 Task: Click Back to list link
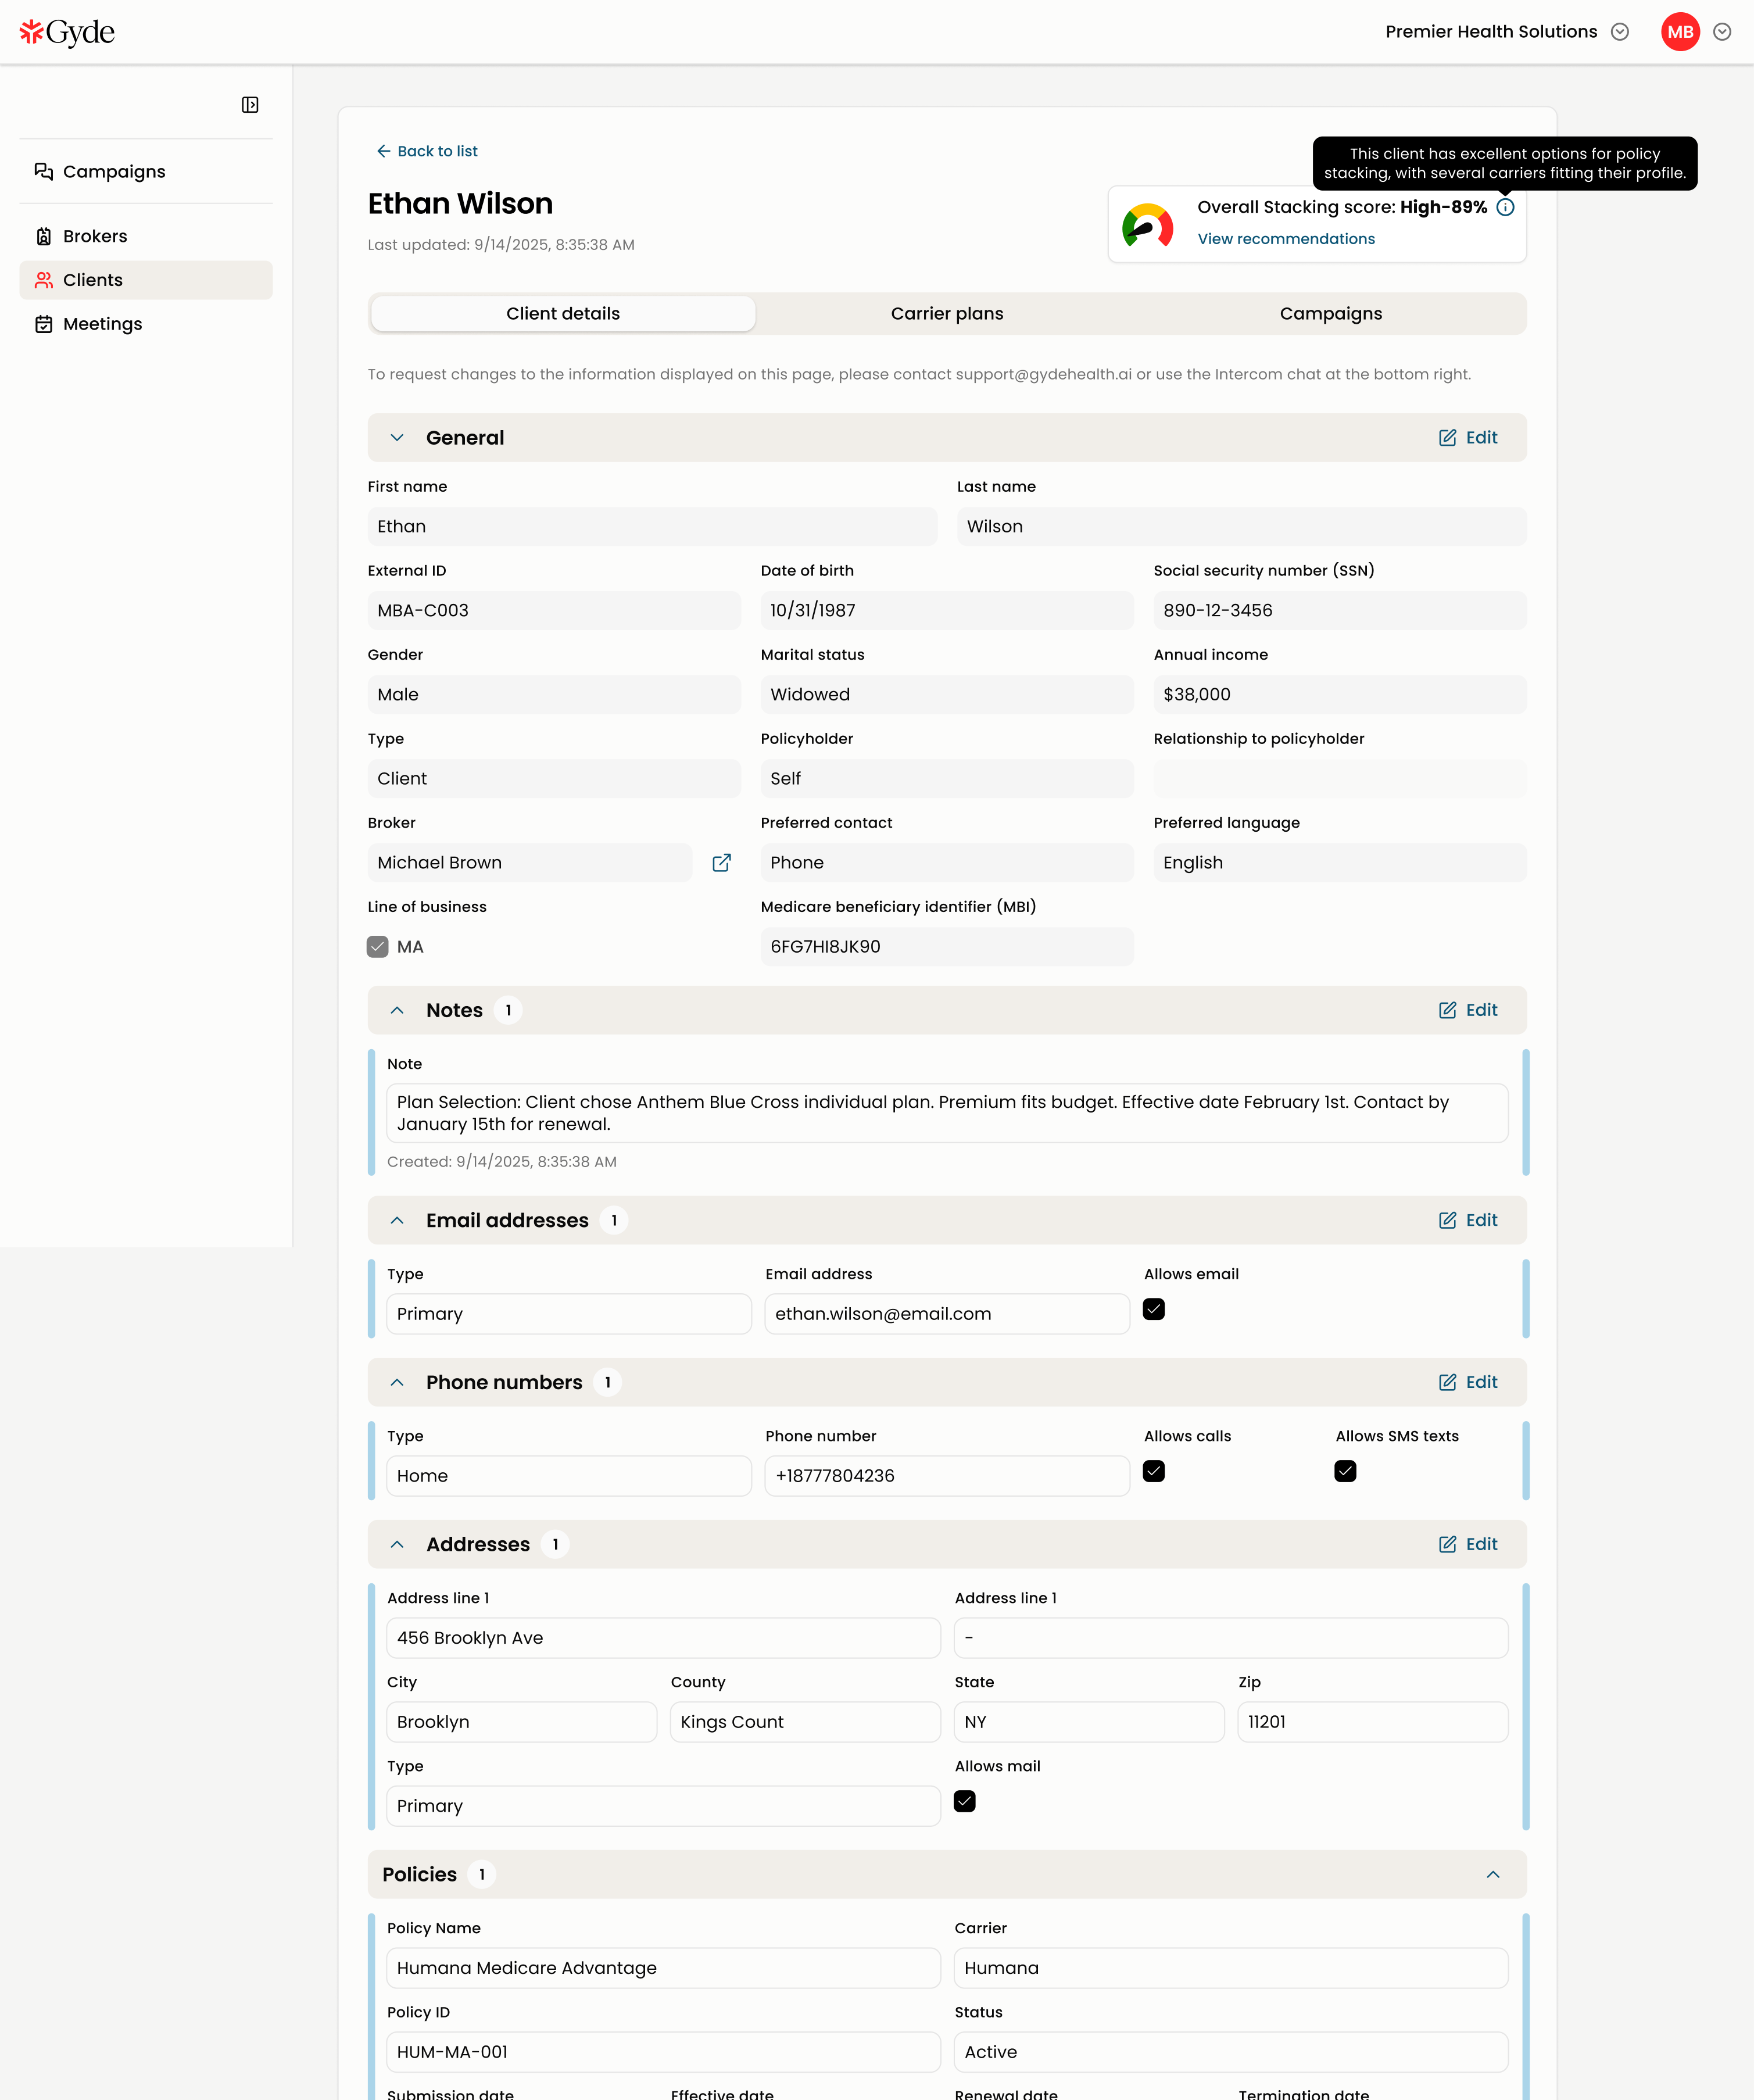[427, 151]
